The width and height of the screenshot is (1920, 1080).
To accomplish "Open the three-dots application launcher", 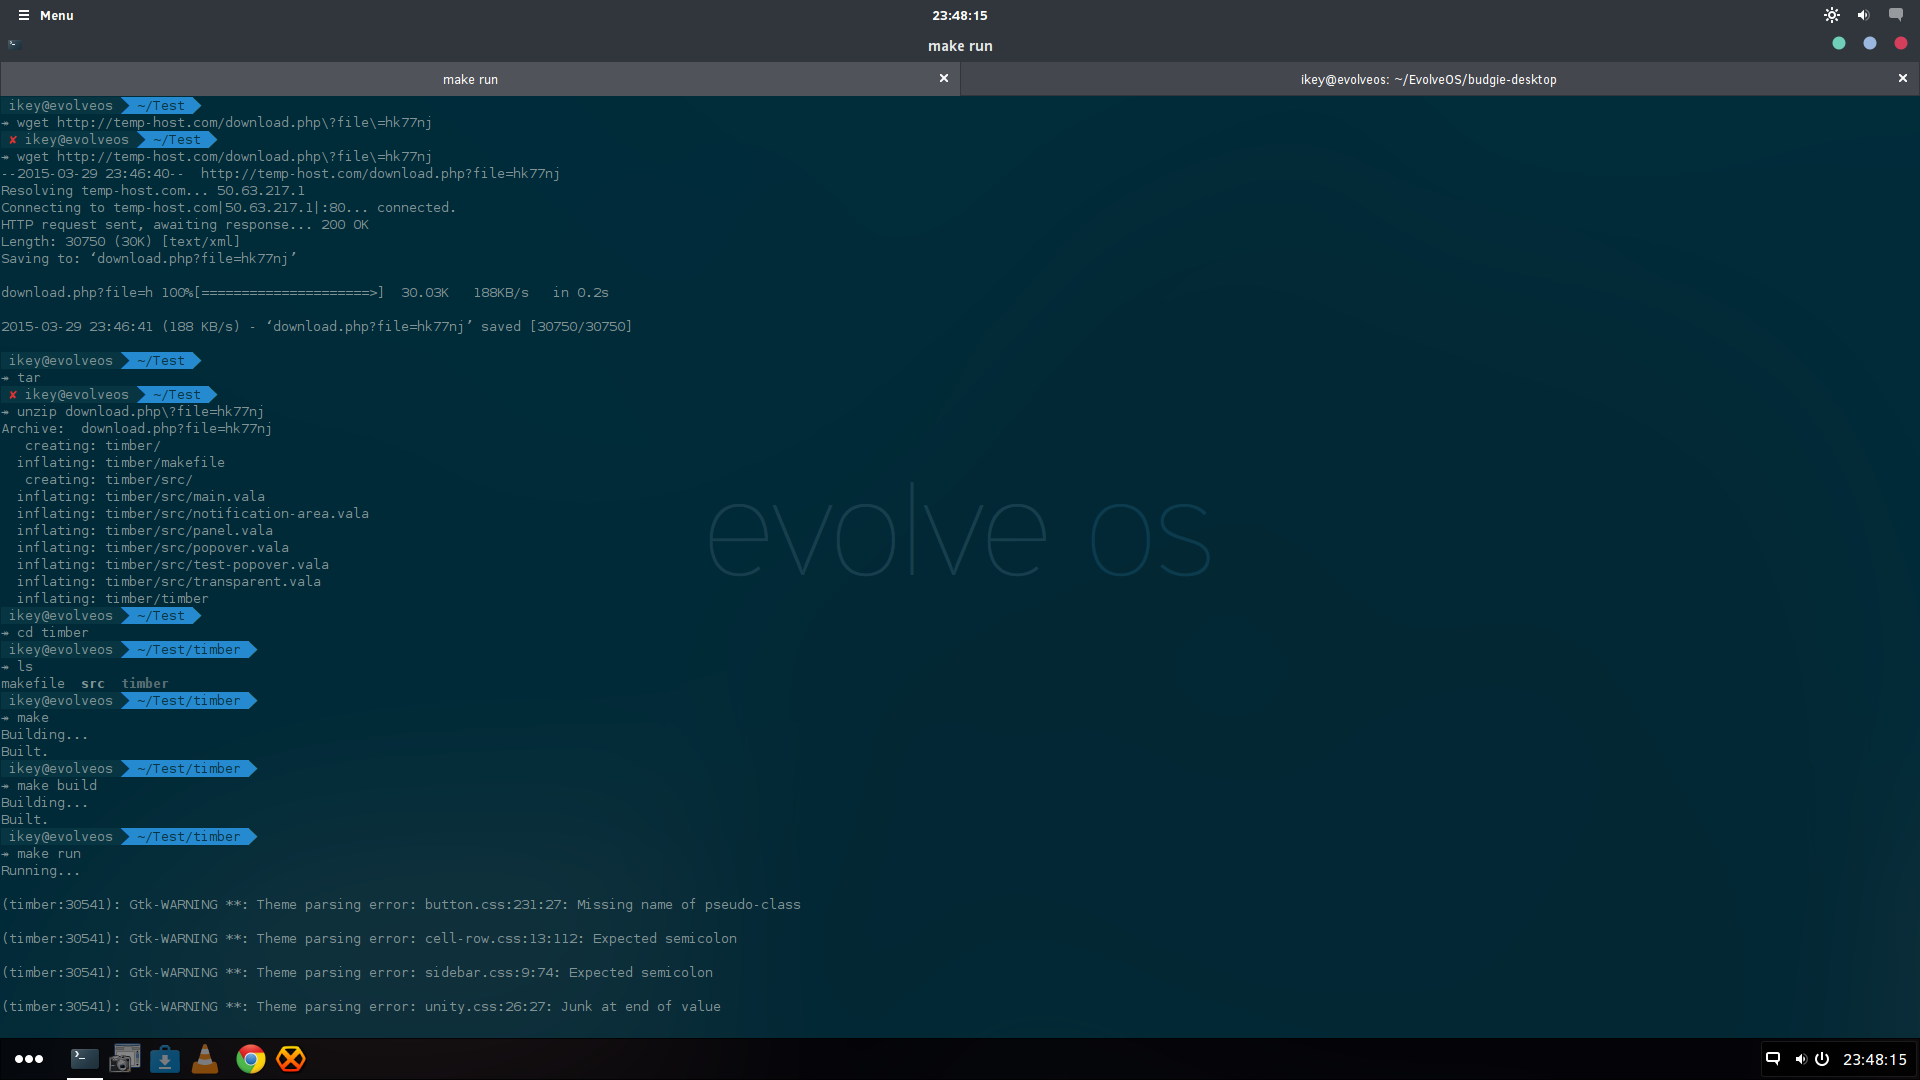I will (x=29, y=1059).
